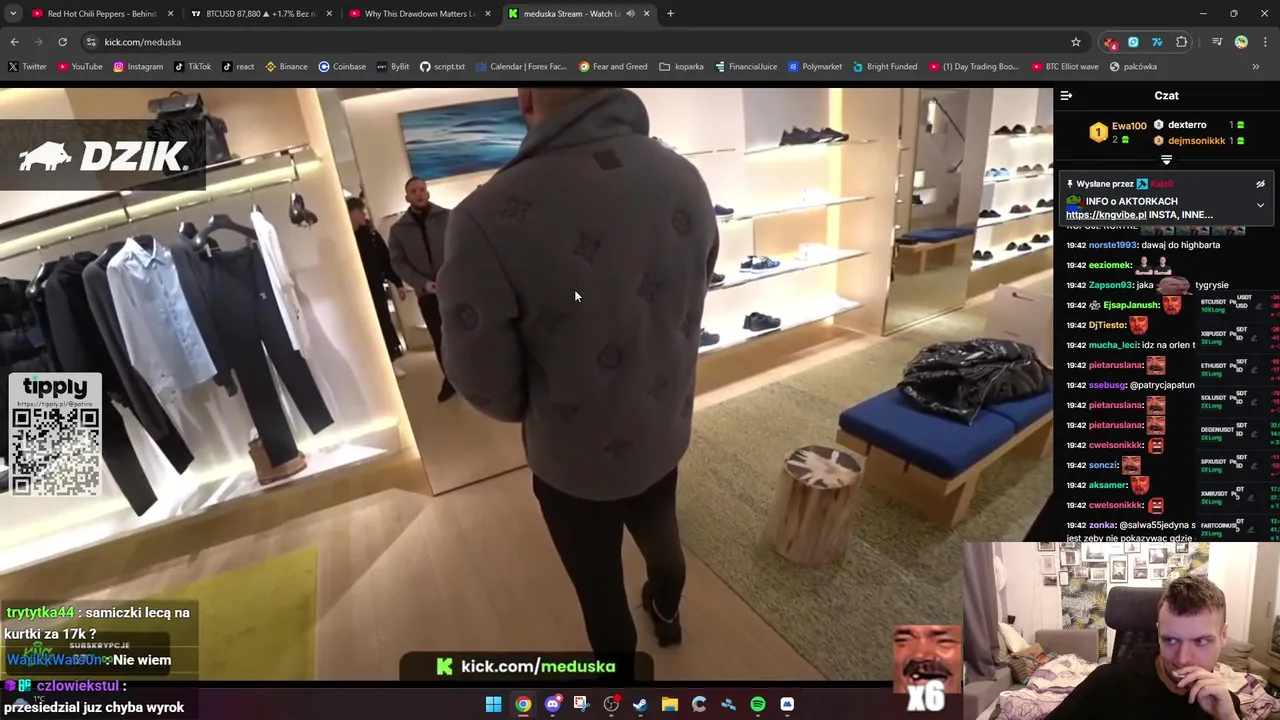Close the BTCUSD tab
The height and width of the screenshot is (720, 1280).
(x=329, y=14)
